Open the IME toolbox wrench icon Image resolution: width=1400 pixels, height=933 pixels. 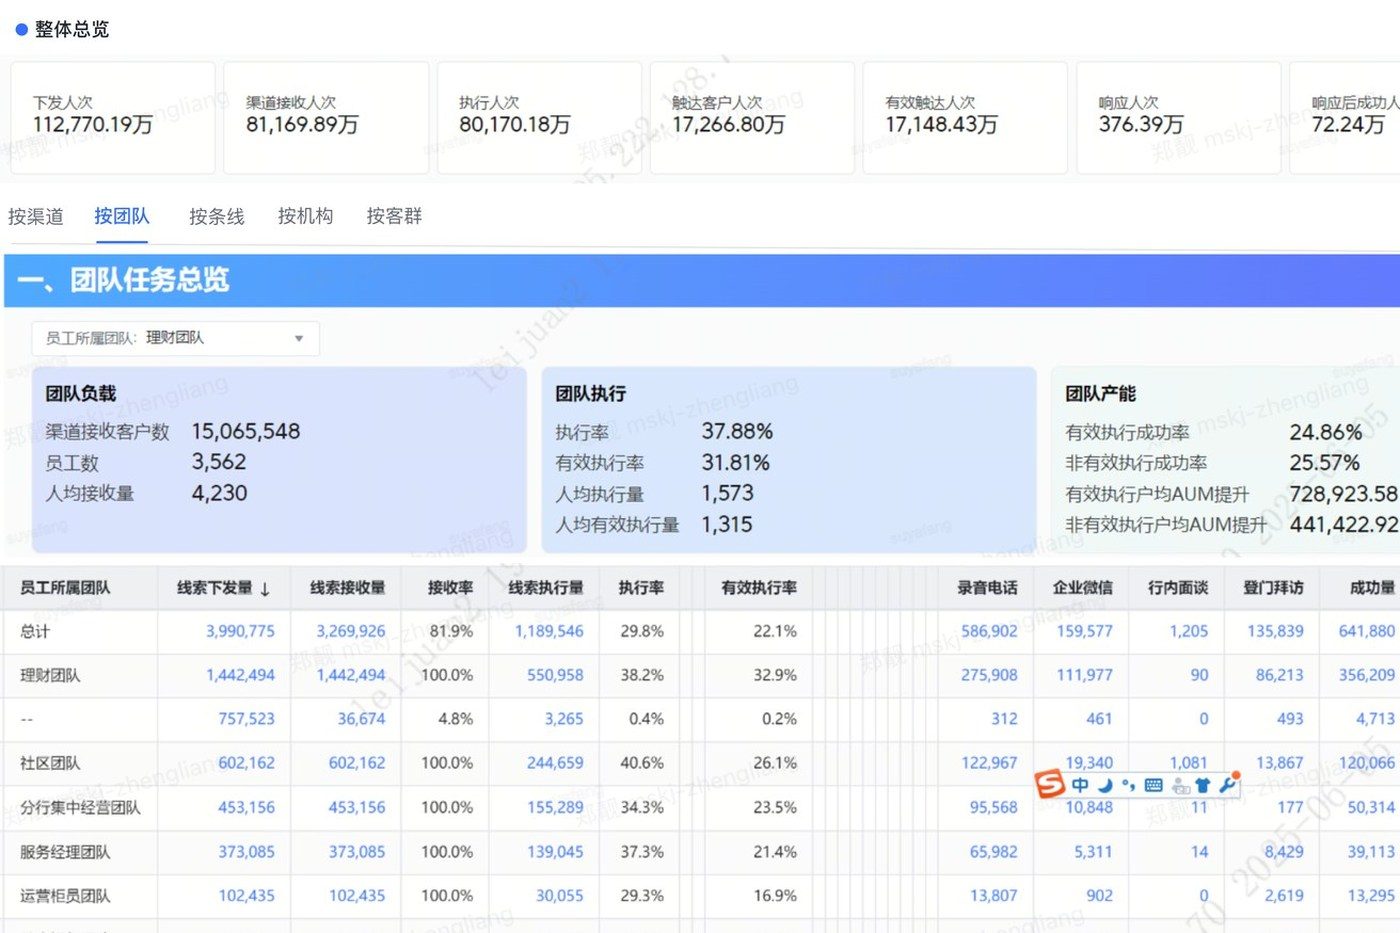tap(1228, 784)
